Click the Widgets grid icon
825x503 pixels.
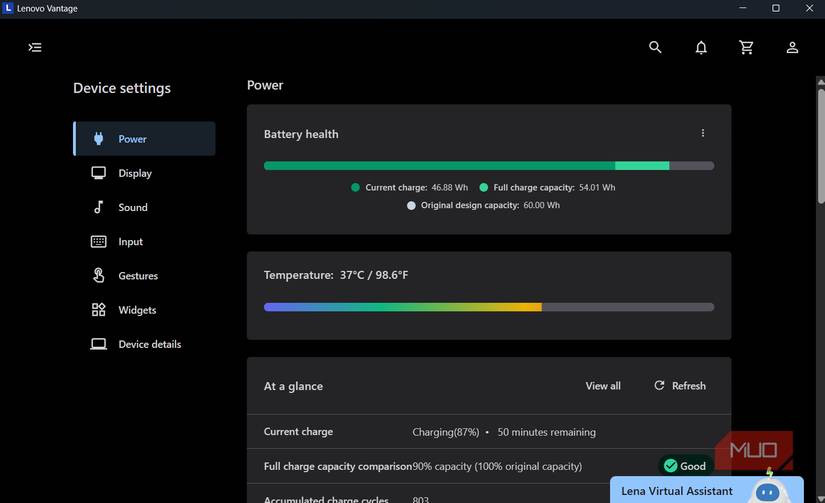tap(98, 310)
